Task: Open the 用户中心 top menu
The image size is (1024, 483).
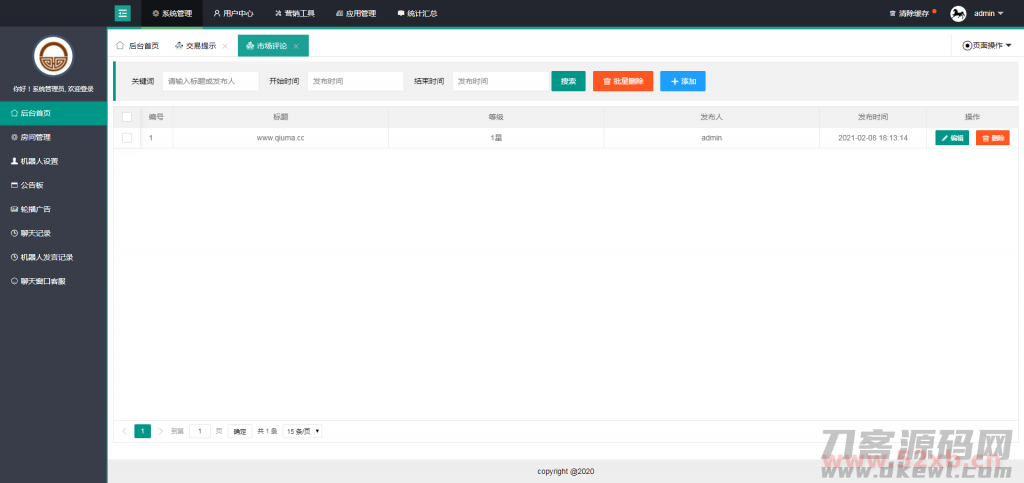Action: (x=232, y=13)
